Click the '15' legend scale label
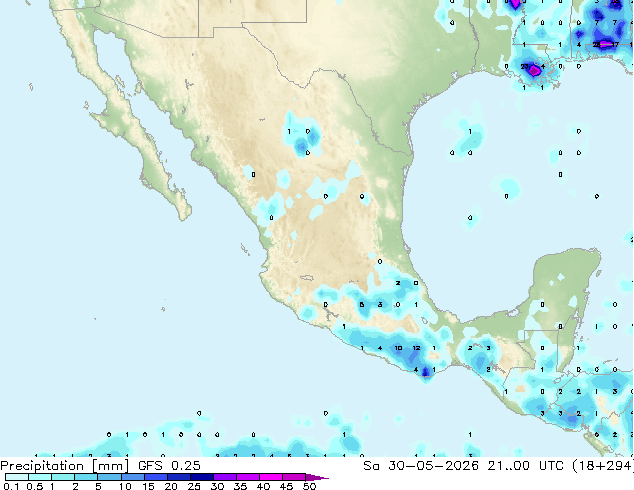 148,486
